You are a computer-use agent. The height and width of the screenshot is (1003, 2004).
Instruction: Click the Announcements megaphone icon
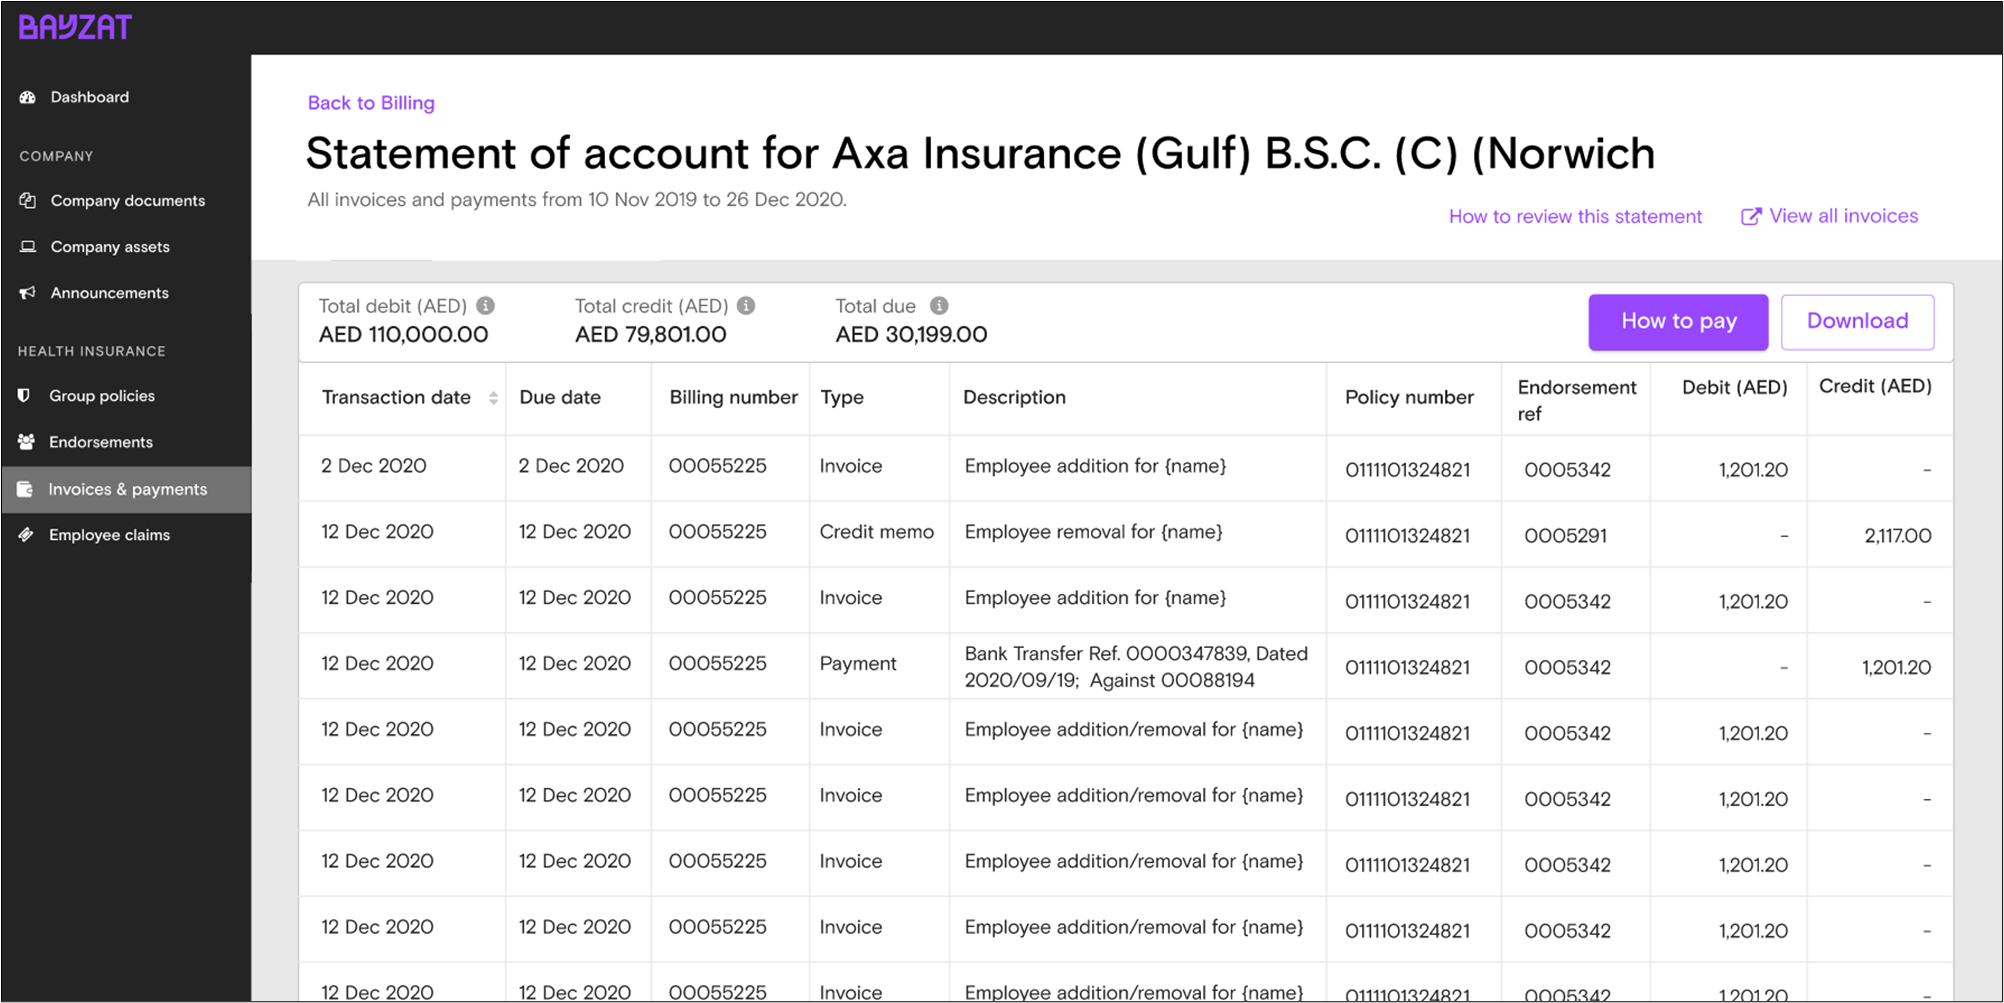click(28, 292)
